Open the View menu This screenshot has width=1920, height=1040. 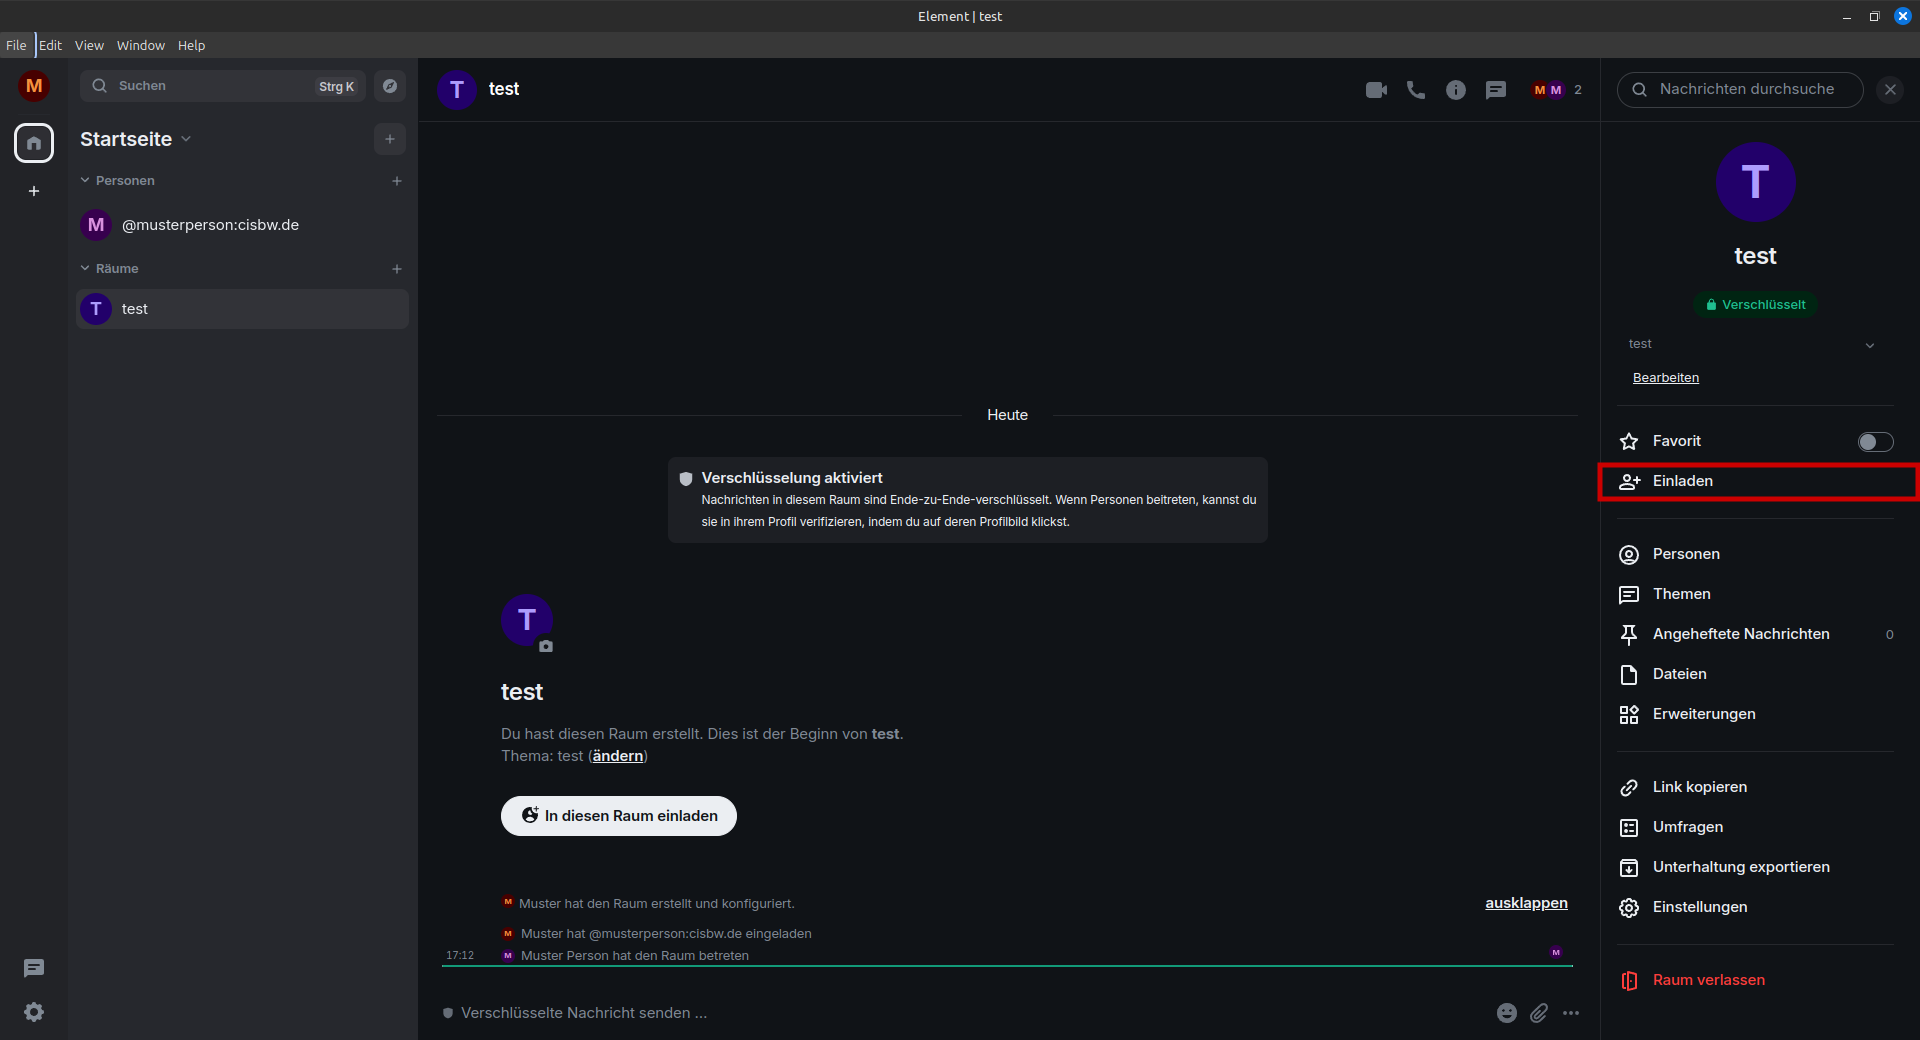click(89, 46)
